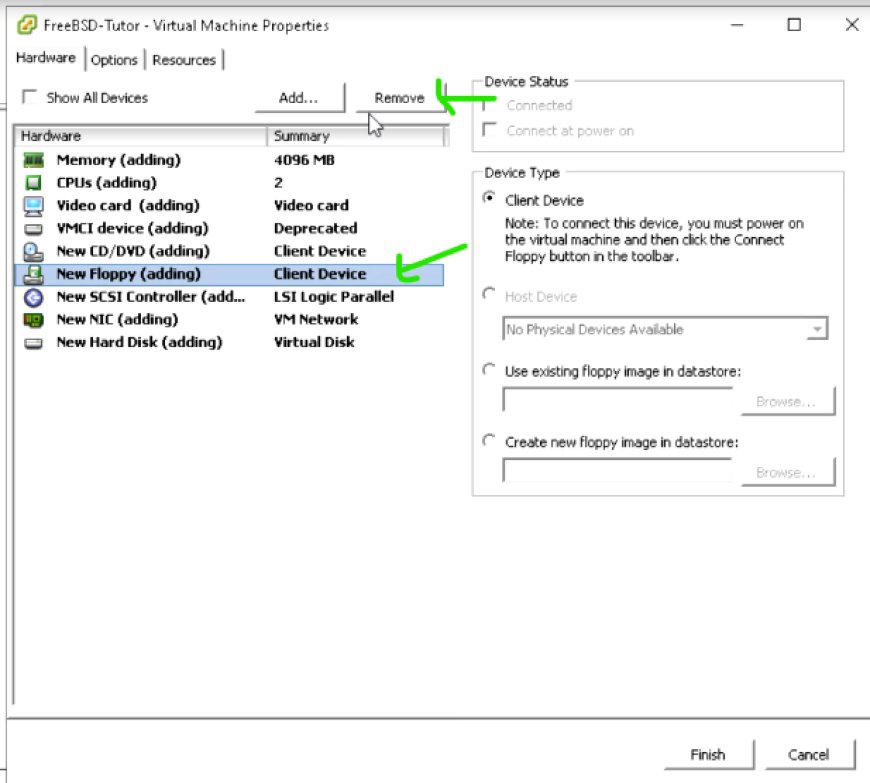Click the vSphere app icon in title bar
The height and width of the screenshot is (783, 870).
27,25
